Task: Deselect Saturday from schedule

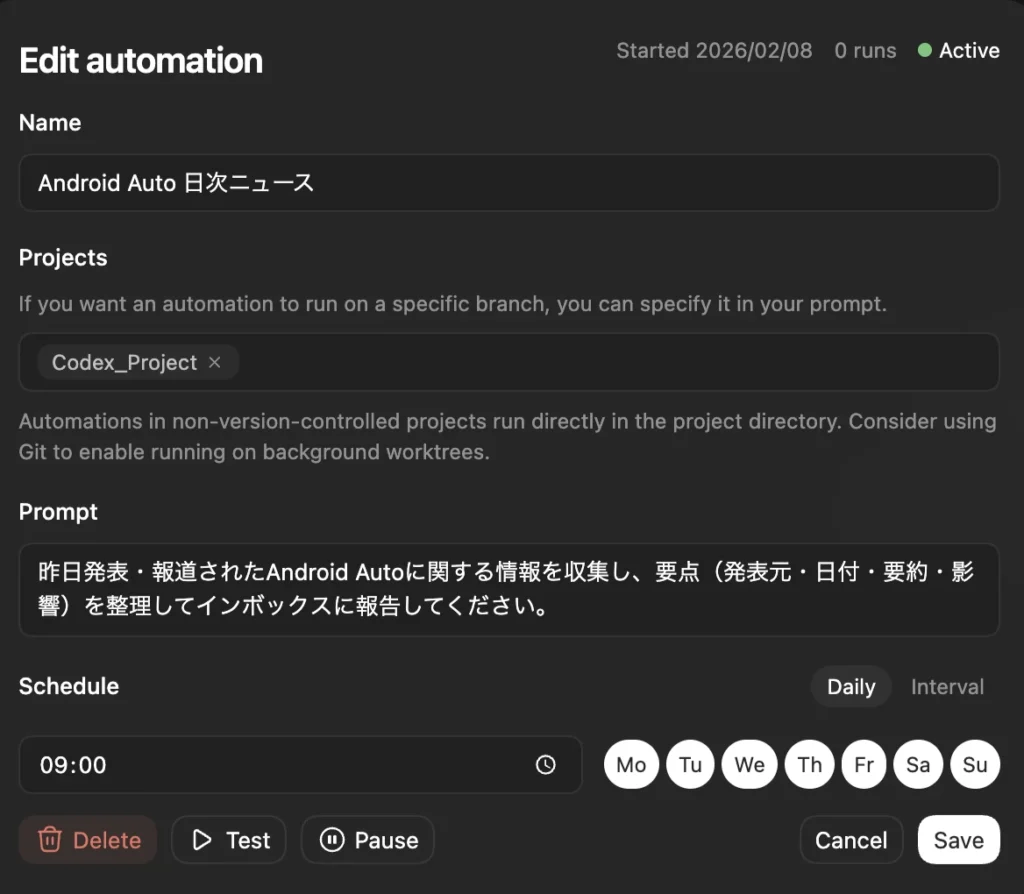Action: click(918, 765)
